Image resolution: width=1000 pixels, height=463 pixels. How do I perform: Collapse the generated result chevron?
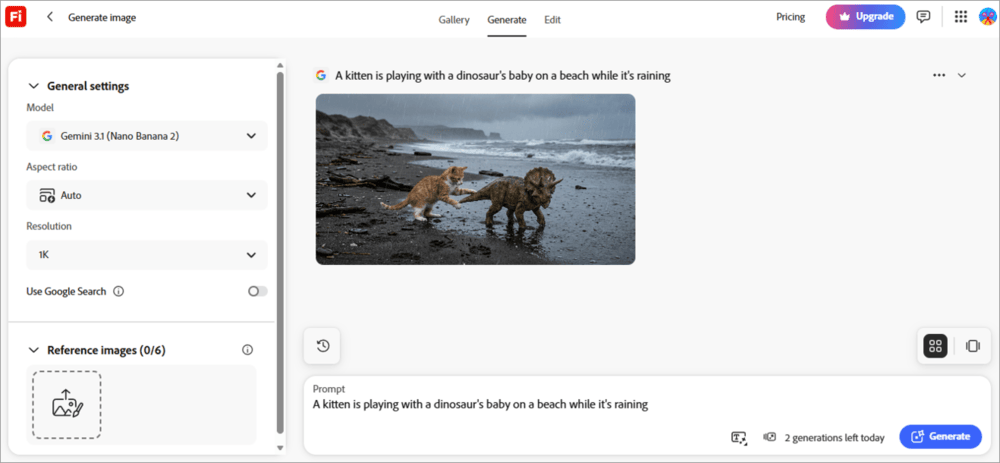[962, 75]
